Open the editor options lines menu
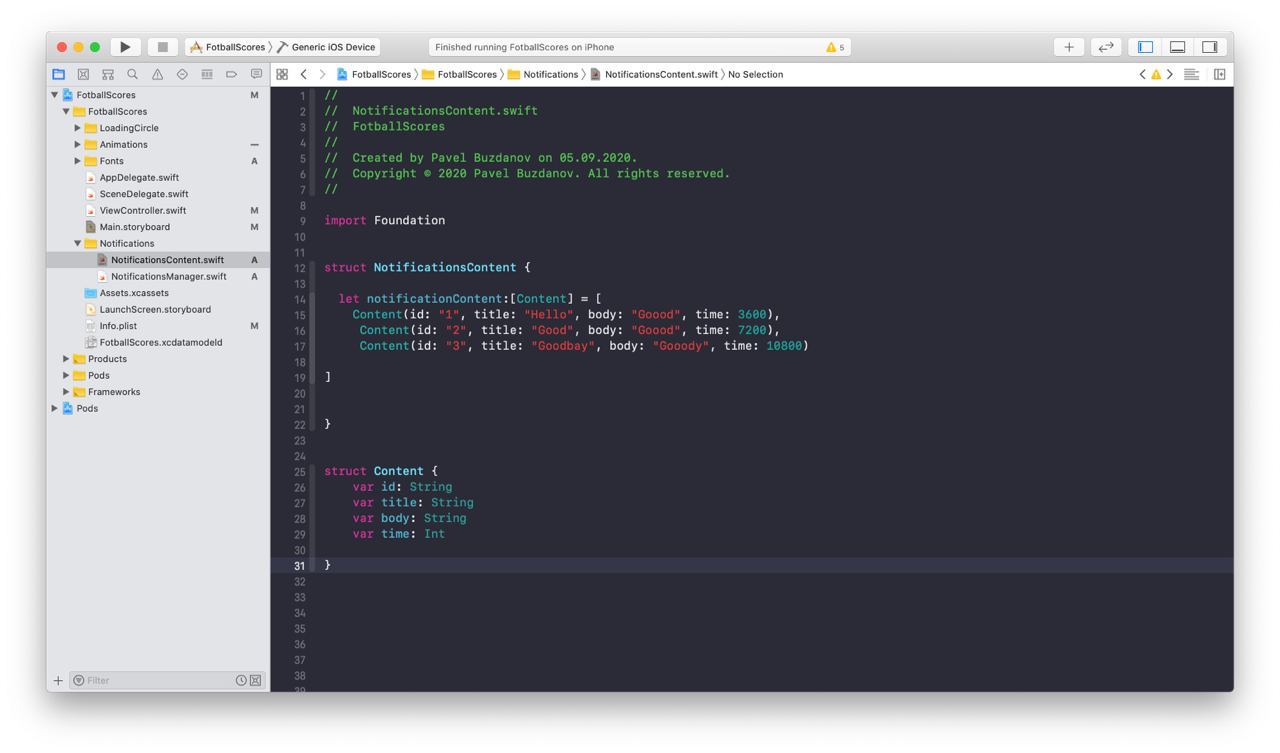The width and height of the screenshot is (1280, 753). (1191, 74)
